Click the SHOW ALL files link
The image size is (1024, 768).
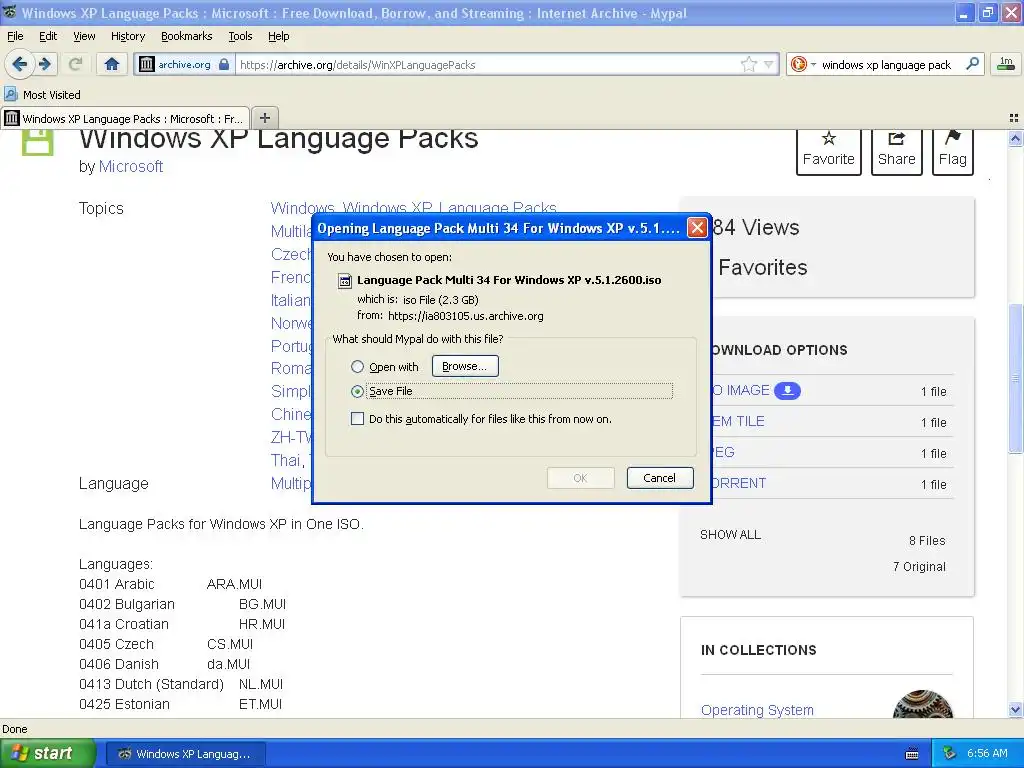click(730, 535)
